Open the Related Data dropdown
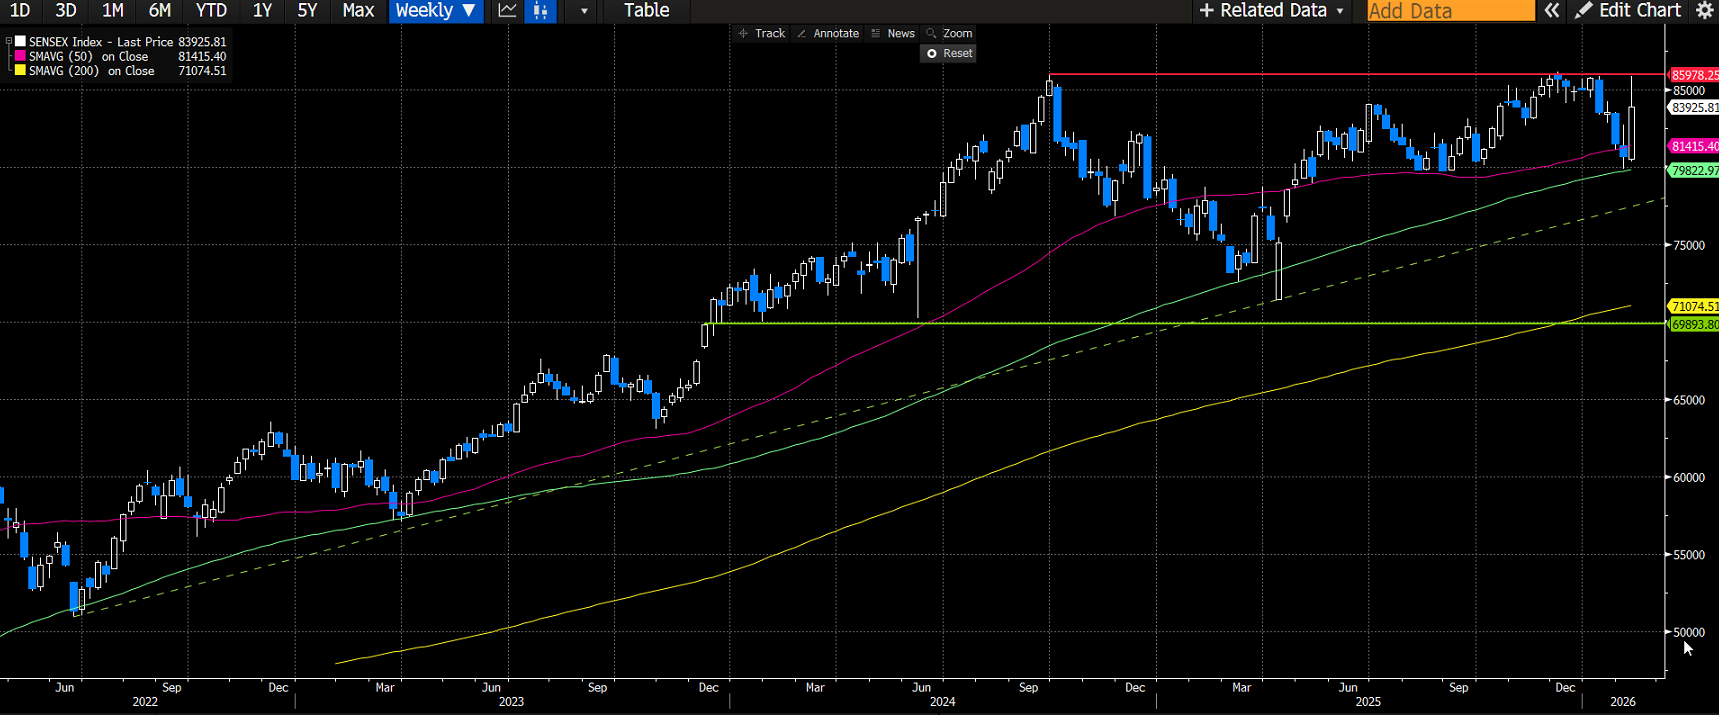Viewport: 1719px width, 715px height. click(x=1271, y=11)
